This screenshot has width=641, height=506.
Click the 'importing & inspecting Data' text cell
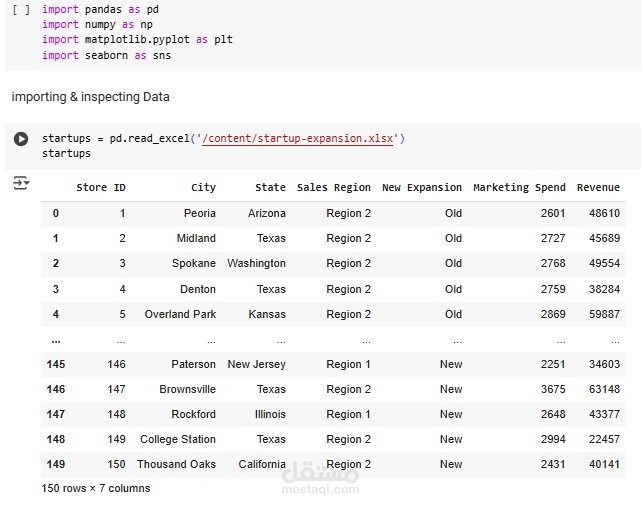[x=90, y=97]
